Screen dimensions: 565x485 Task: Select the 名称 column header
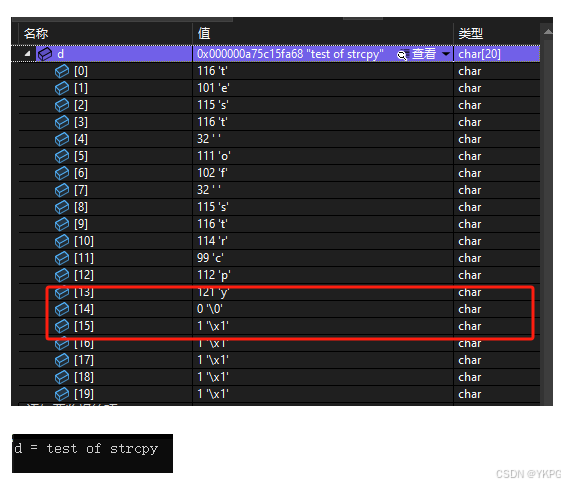point(36,34)
